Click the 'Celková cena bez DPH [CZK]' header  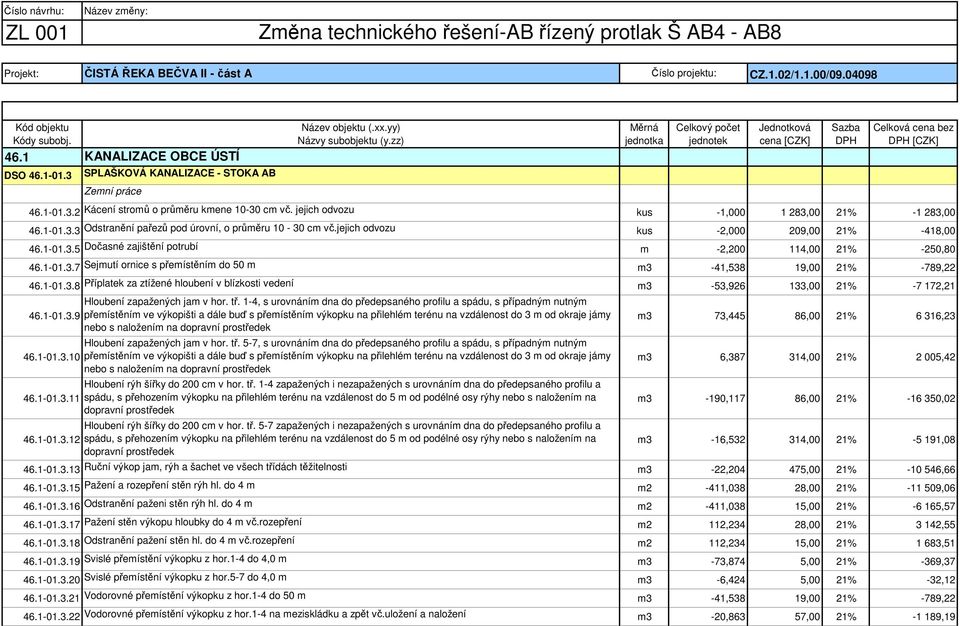tap(913, 134)
